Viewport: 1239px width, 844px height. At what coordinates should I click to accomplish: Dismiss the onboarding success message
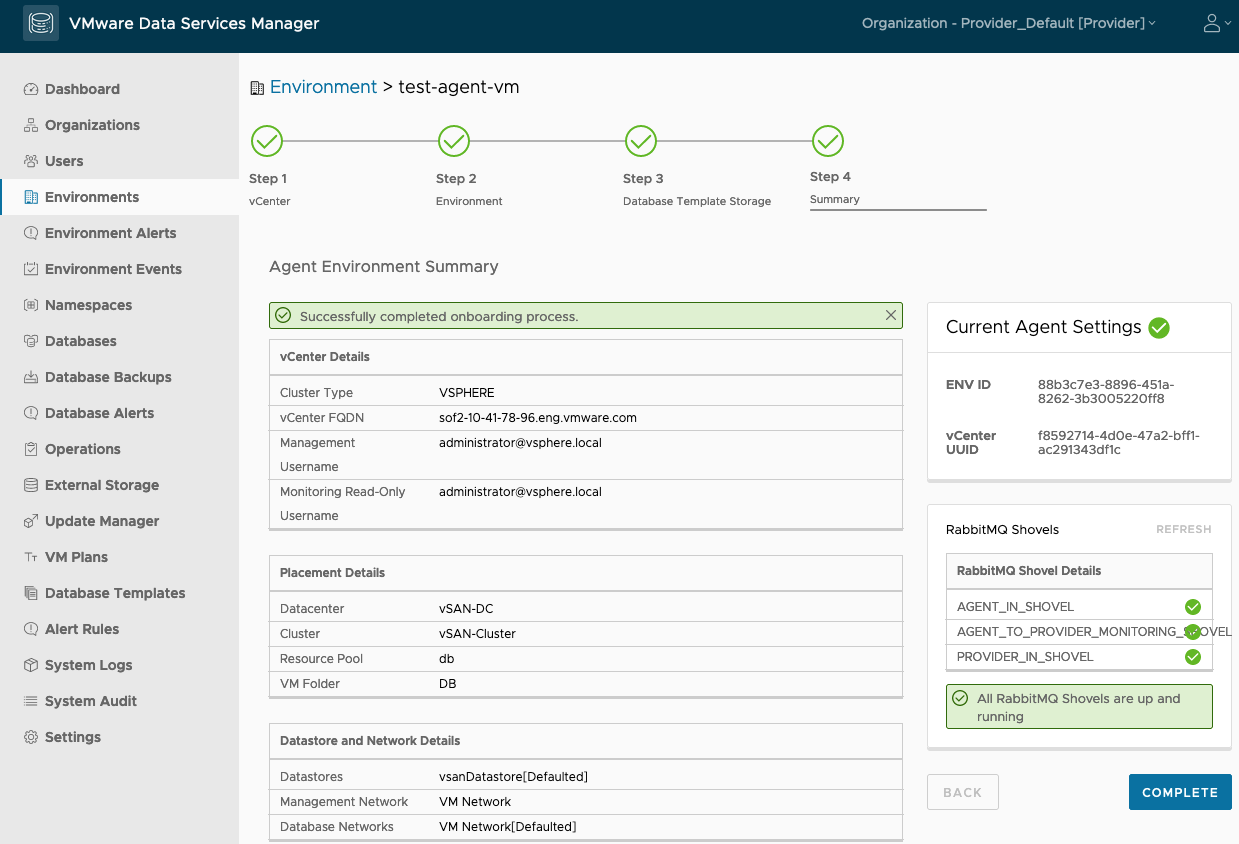coord(891,315)
